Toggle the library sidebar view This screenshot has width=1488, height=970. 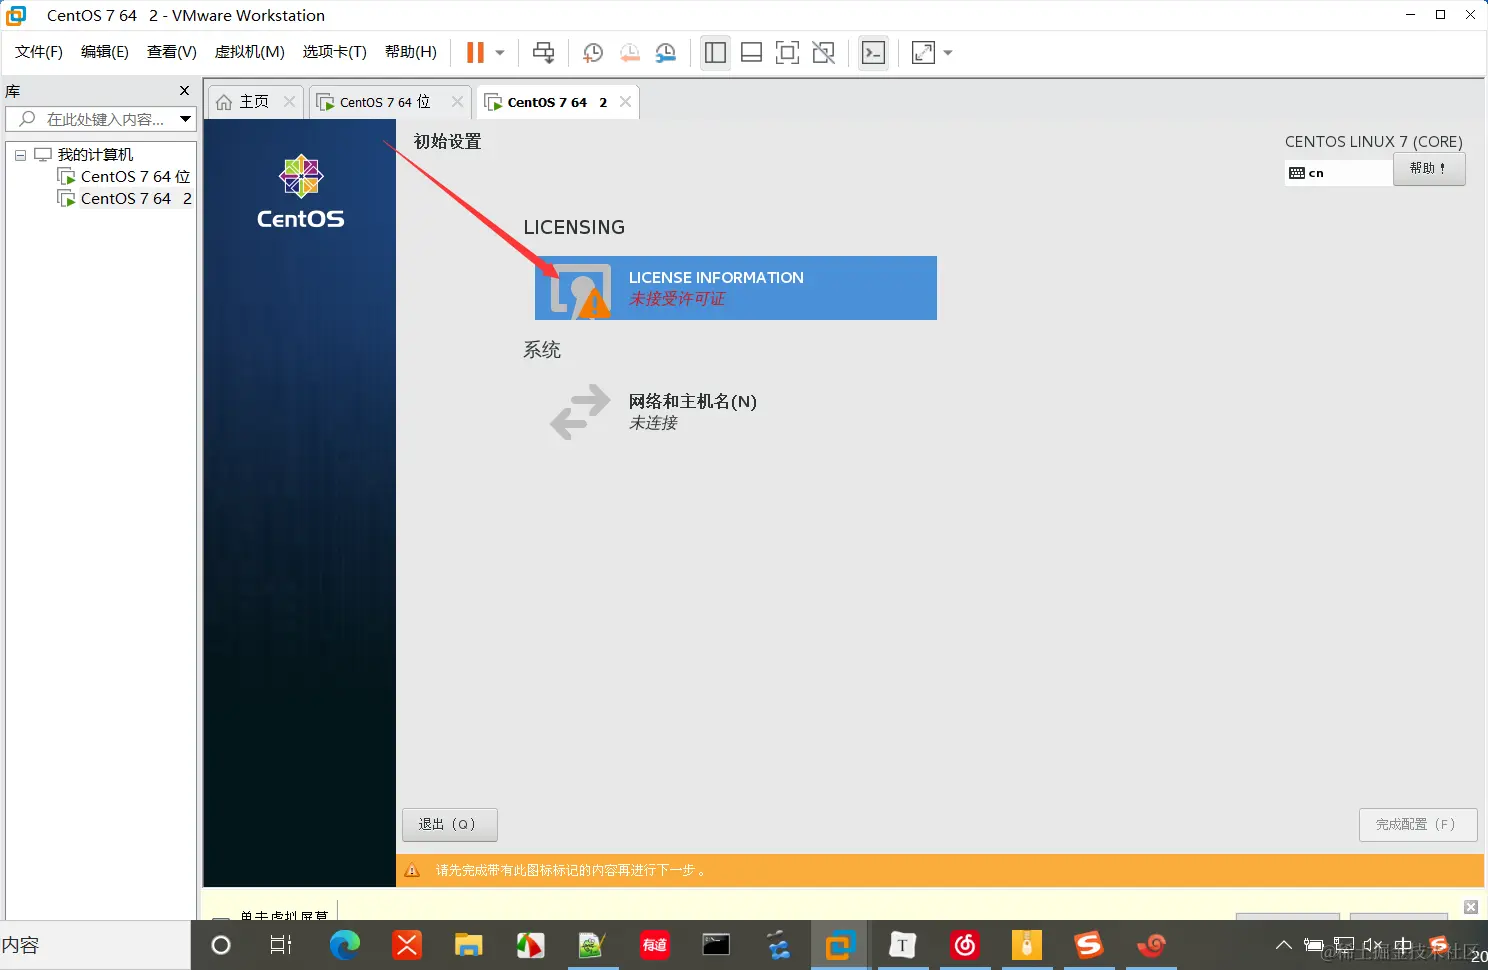715,52
